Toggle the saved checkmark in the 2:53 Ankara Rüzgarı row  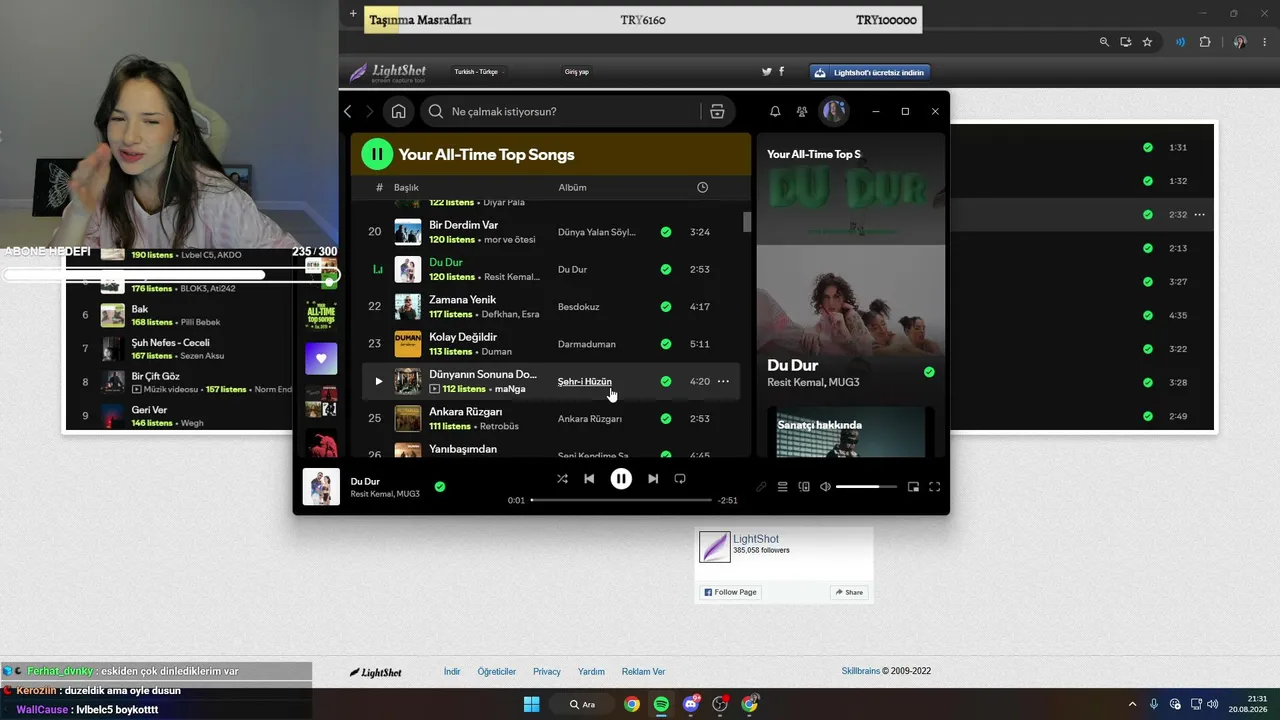click(666, 418)
